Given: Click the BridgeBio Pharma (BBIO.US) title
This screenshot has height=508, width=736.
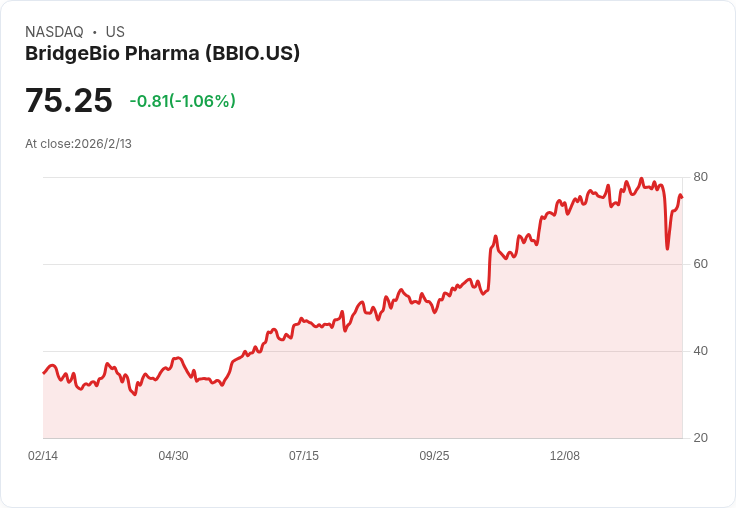Looking at the screenshot, I should (162, 53).
